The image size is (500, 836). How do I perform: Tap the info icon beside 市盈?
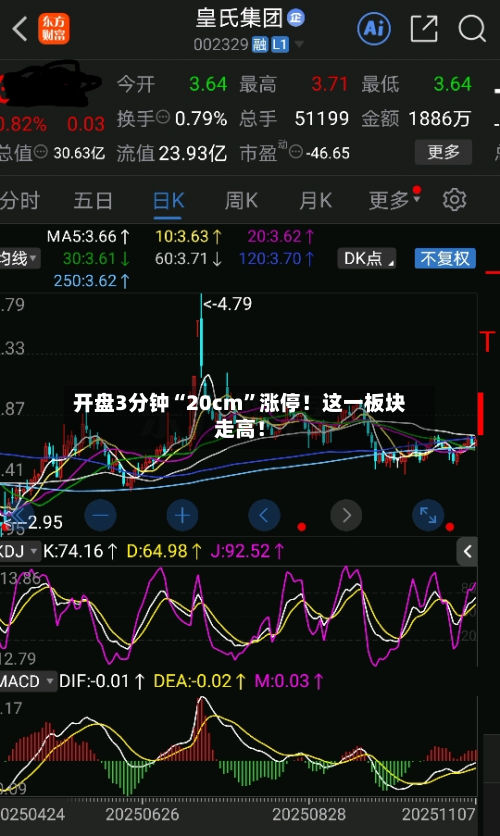pyautogui.click(x=296, y=152)
